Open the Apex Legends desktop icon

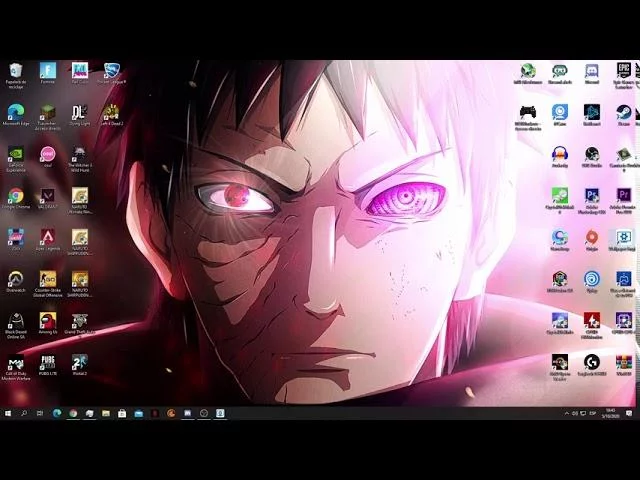pos(48,240)
